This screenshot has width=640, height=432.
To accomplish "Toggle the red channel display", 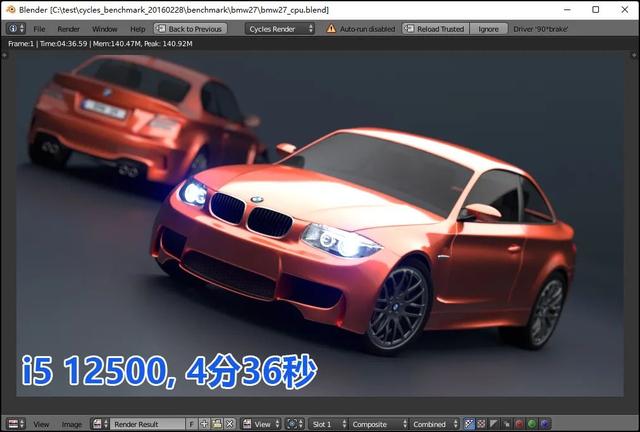I will pyautogui.click(x=519, y=424).
